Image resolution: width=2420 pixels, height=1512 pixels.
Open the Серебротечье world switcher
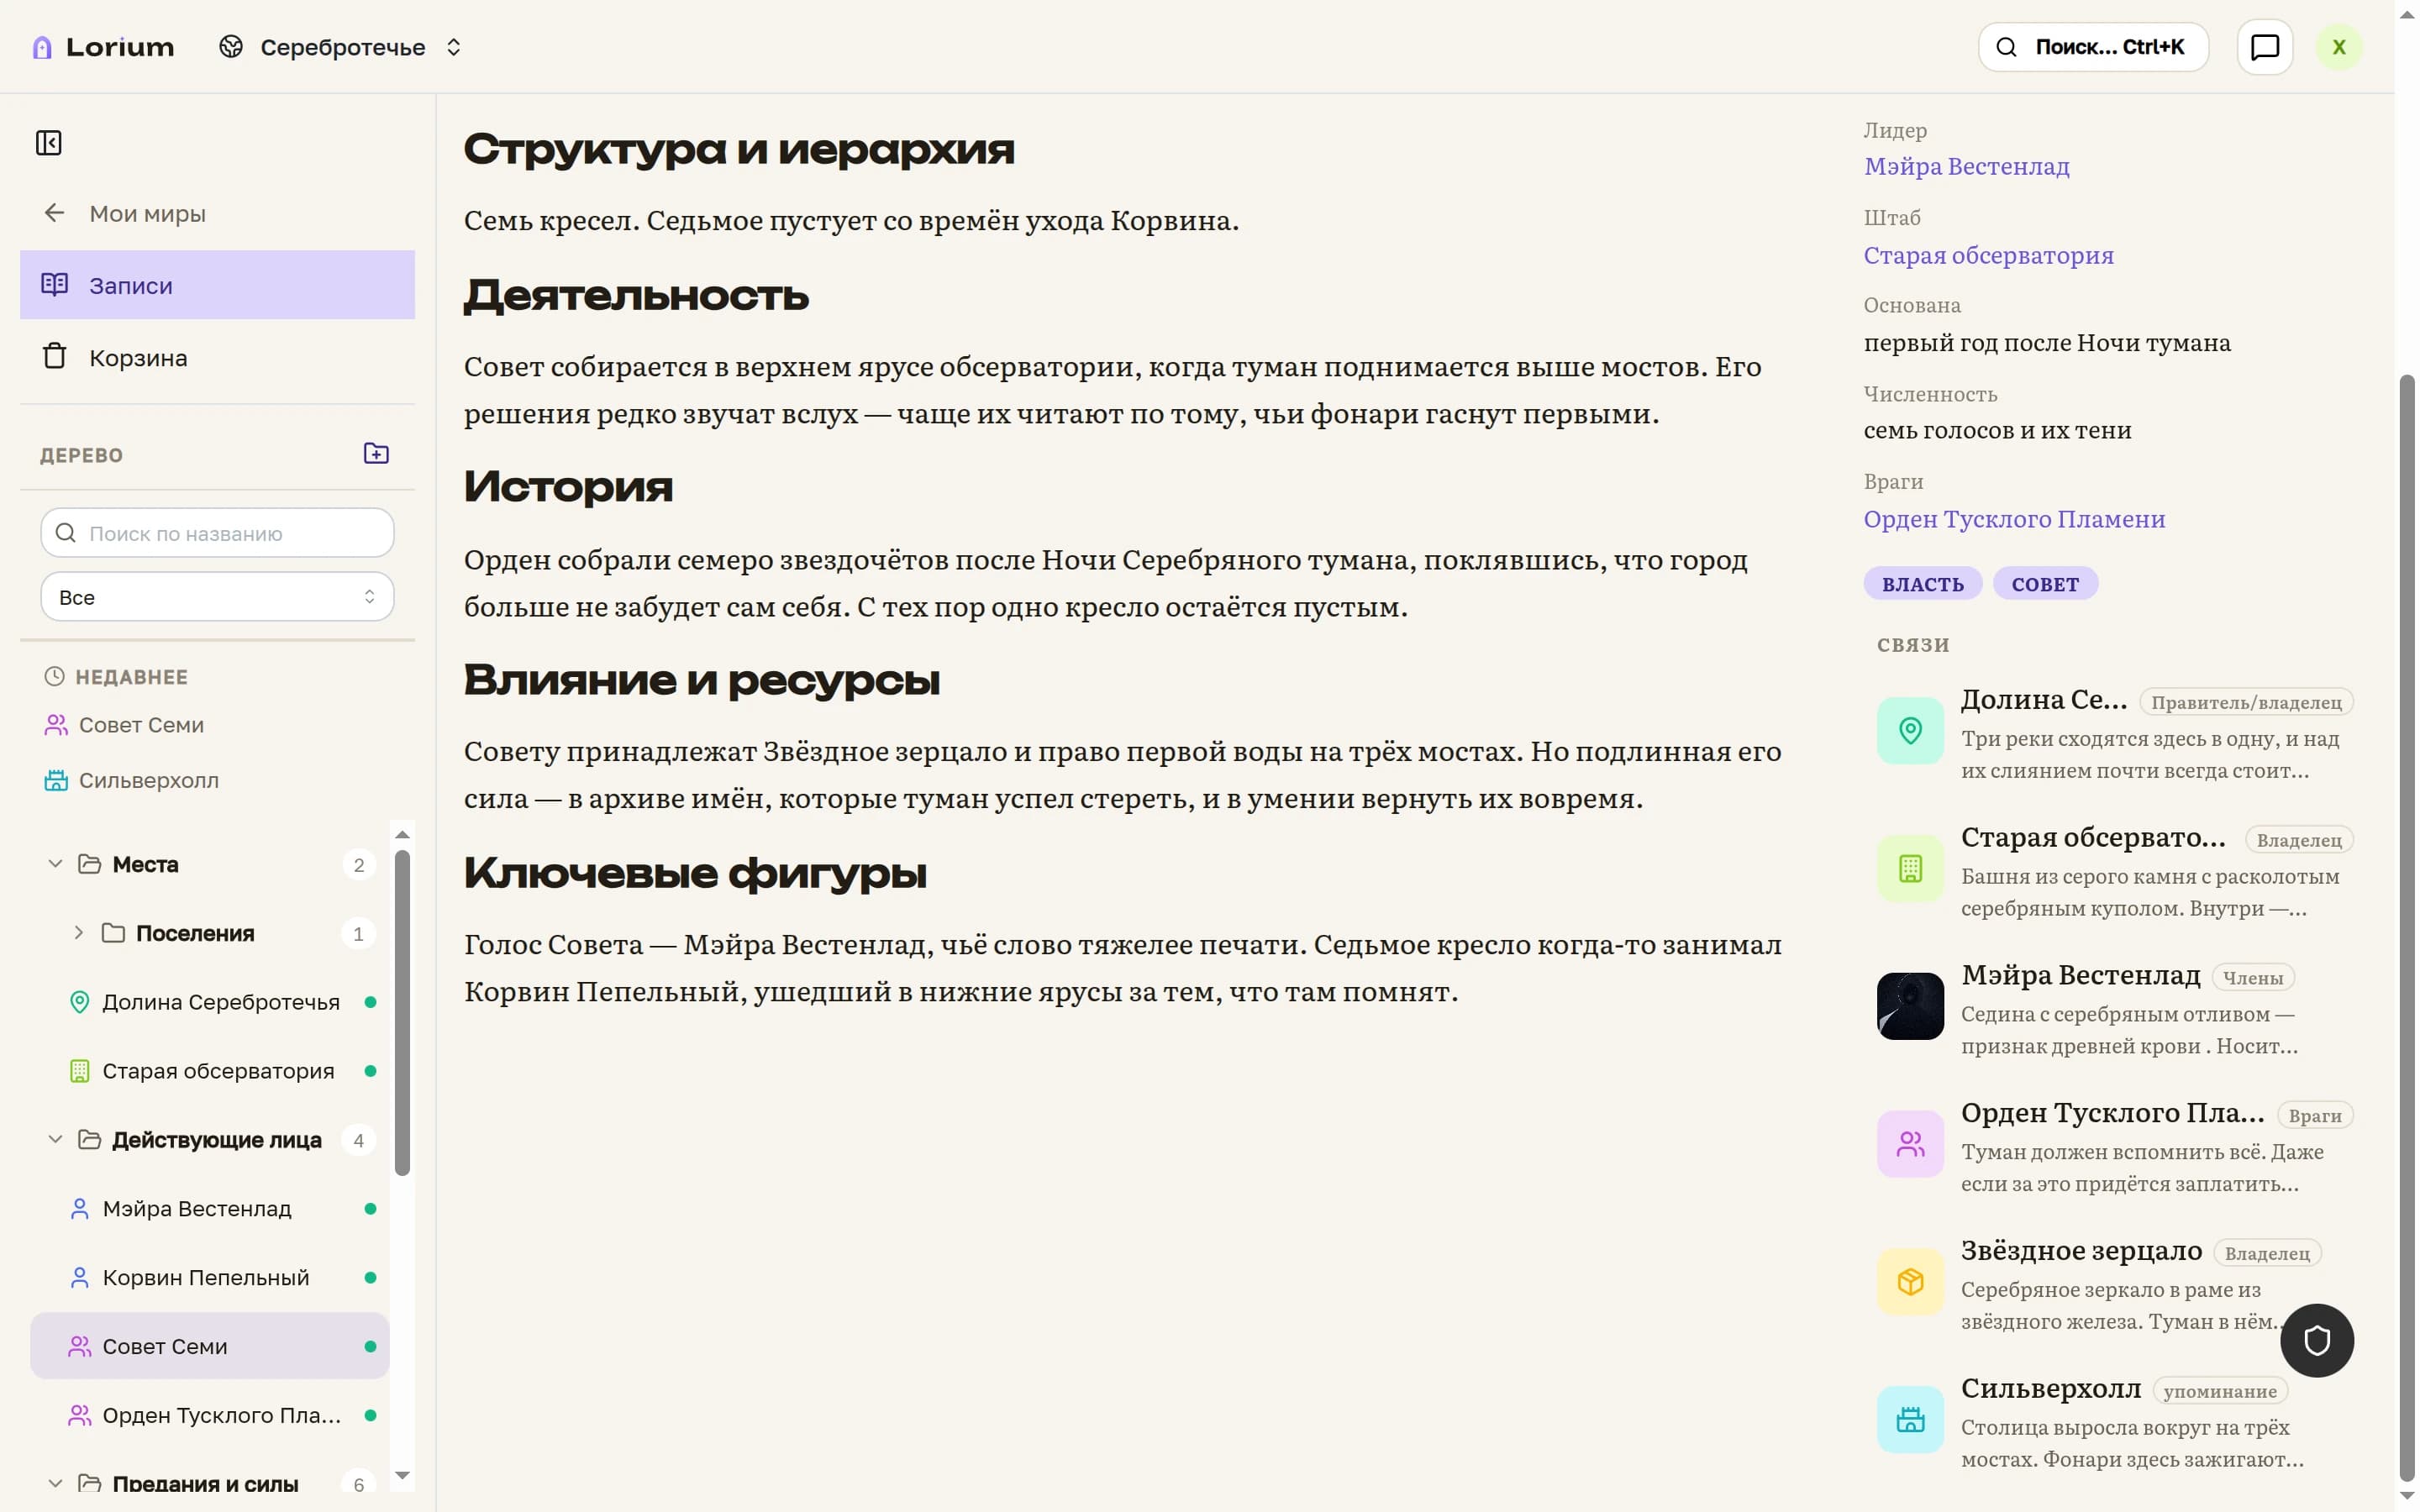341,47
